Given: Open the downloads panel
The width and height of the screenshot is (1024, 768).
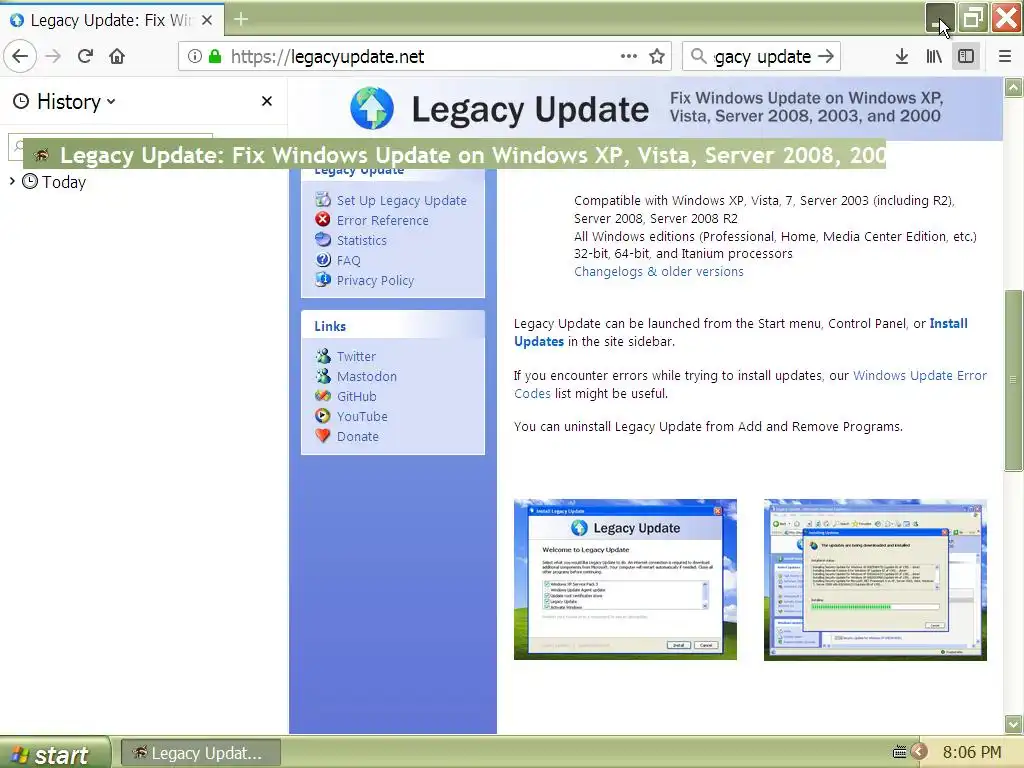Looking at the screenshot, I should (902, 56).
